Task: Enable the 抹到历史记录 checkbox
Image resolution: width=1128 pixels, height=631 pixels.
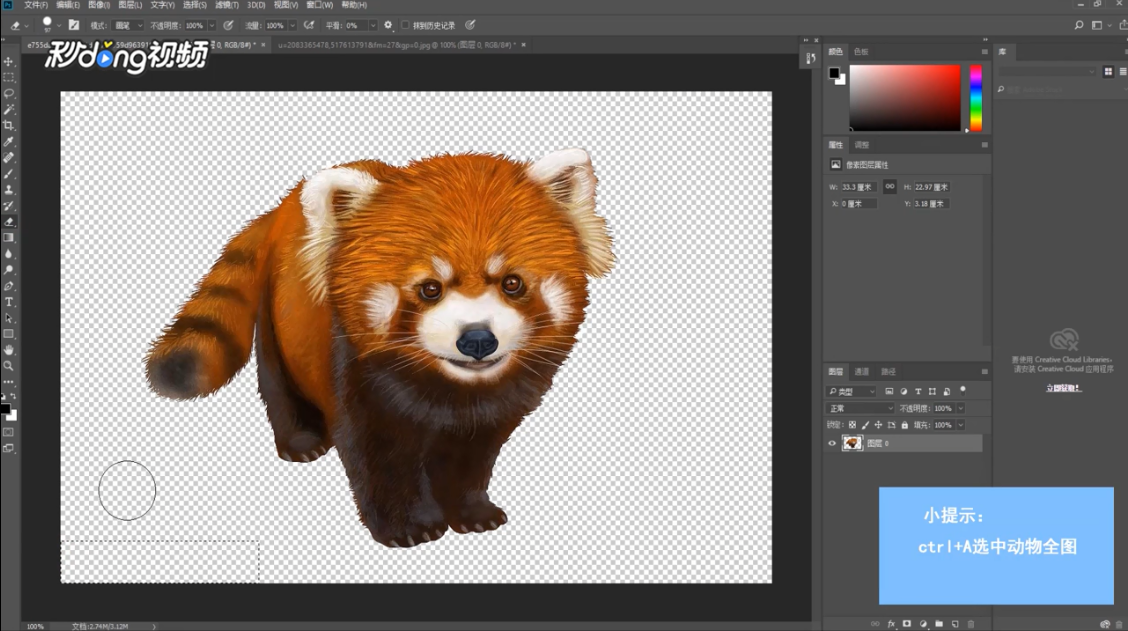Action: 405,25
